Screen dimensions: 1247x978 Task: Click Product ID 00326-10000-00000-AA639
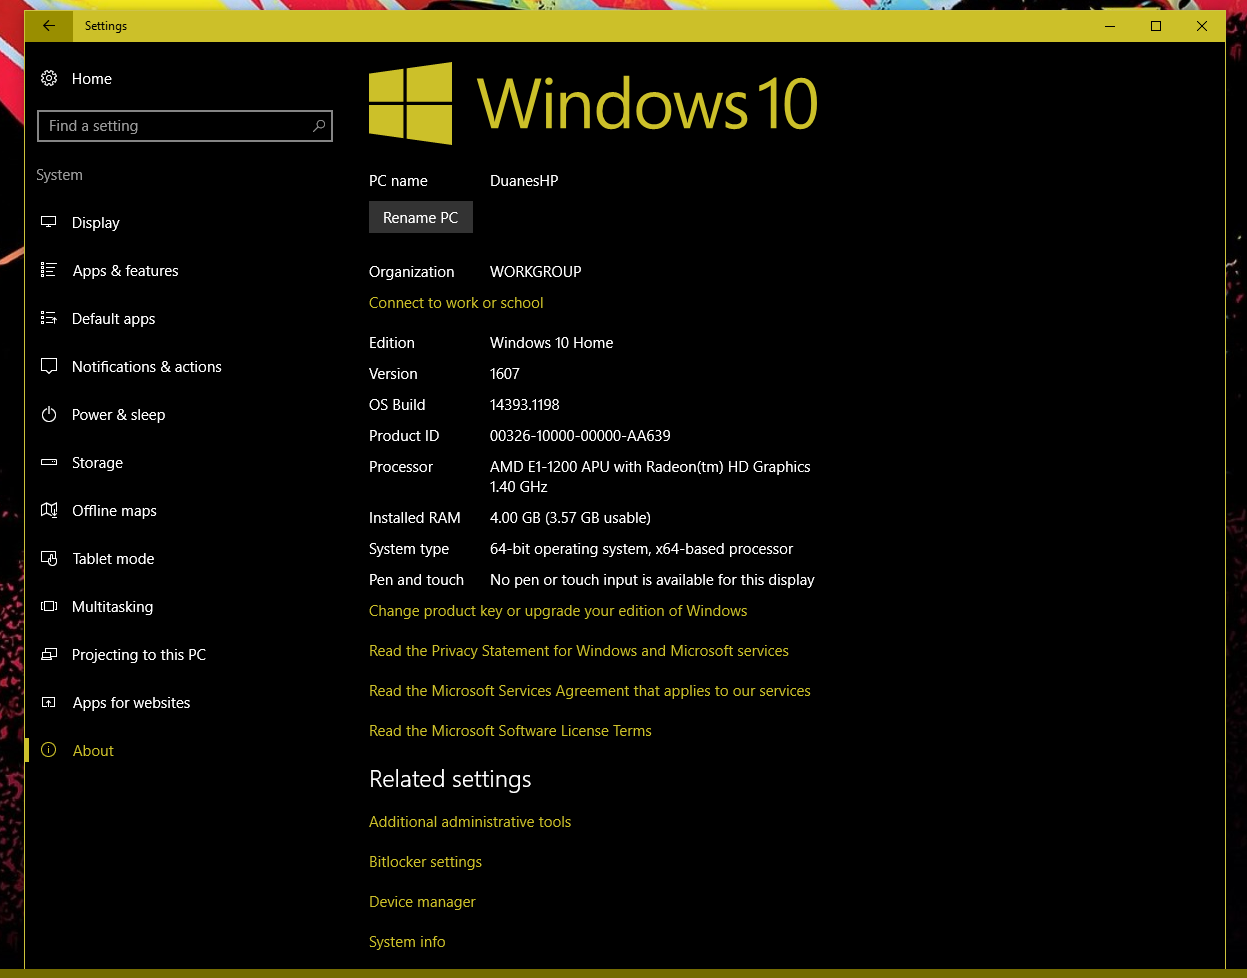coord(580,435)
